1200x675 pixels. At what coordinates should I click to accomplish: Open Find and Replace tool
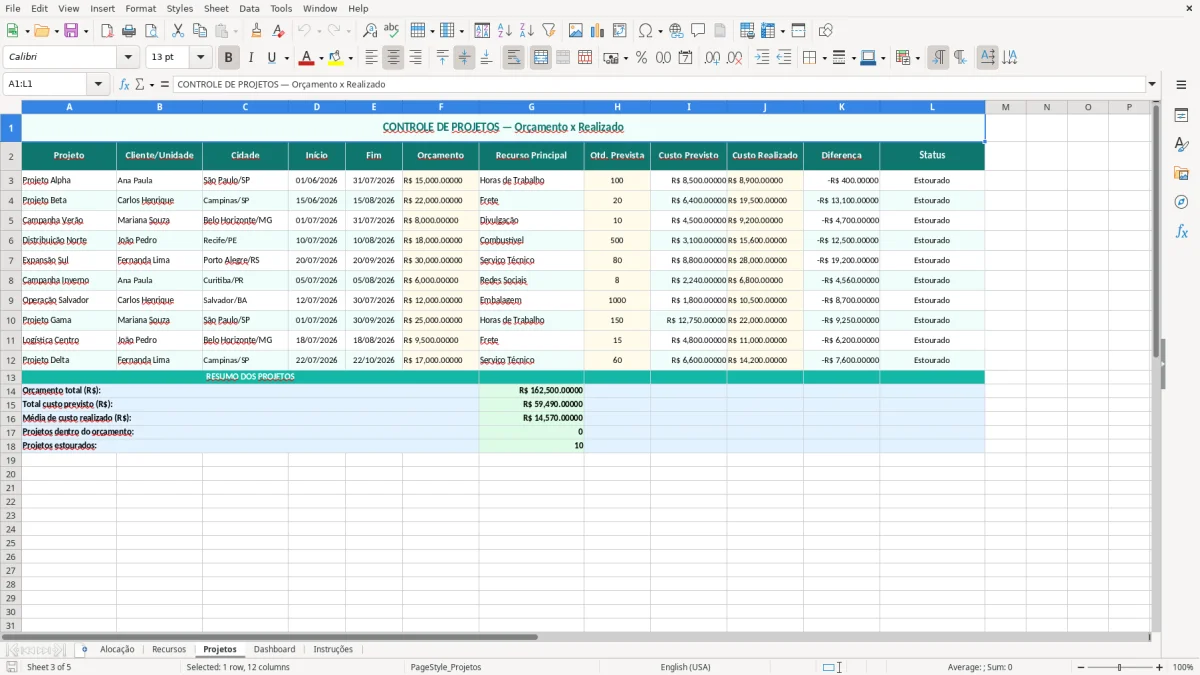(x=370, y=31)
